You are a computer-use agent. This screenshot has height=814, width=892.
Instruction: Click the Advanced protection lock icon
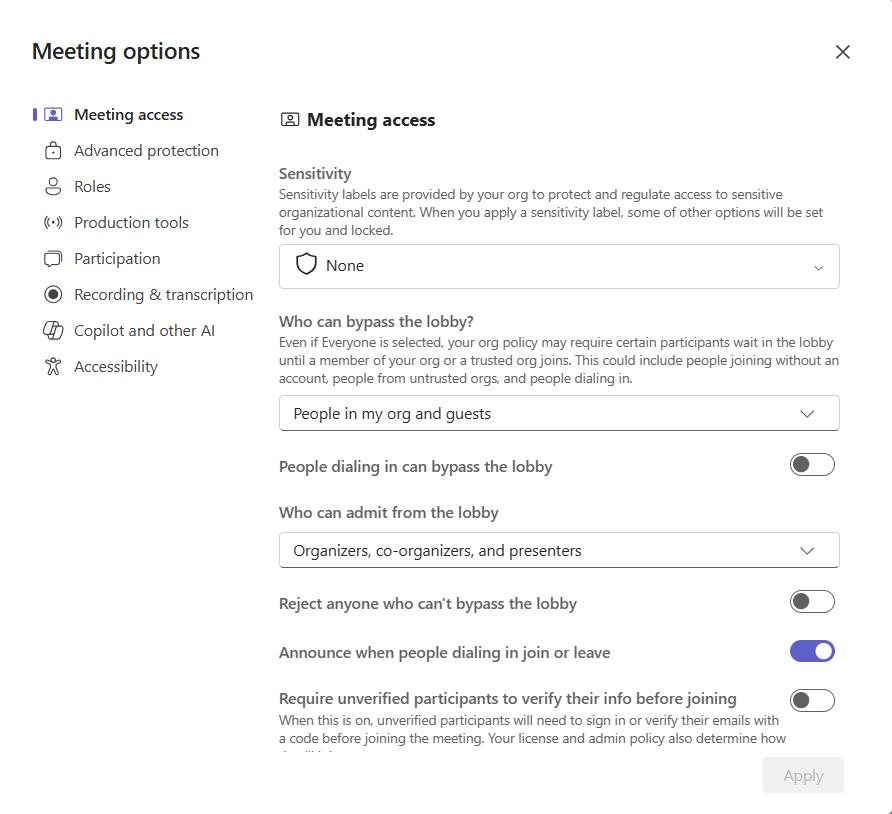53,151
